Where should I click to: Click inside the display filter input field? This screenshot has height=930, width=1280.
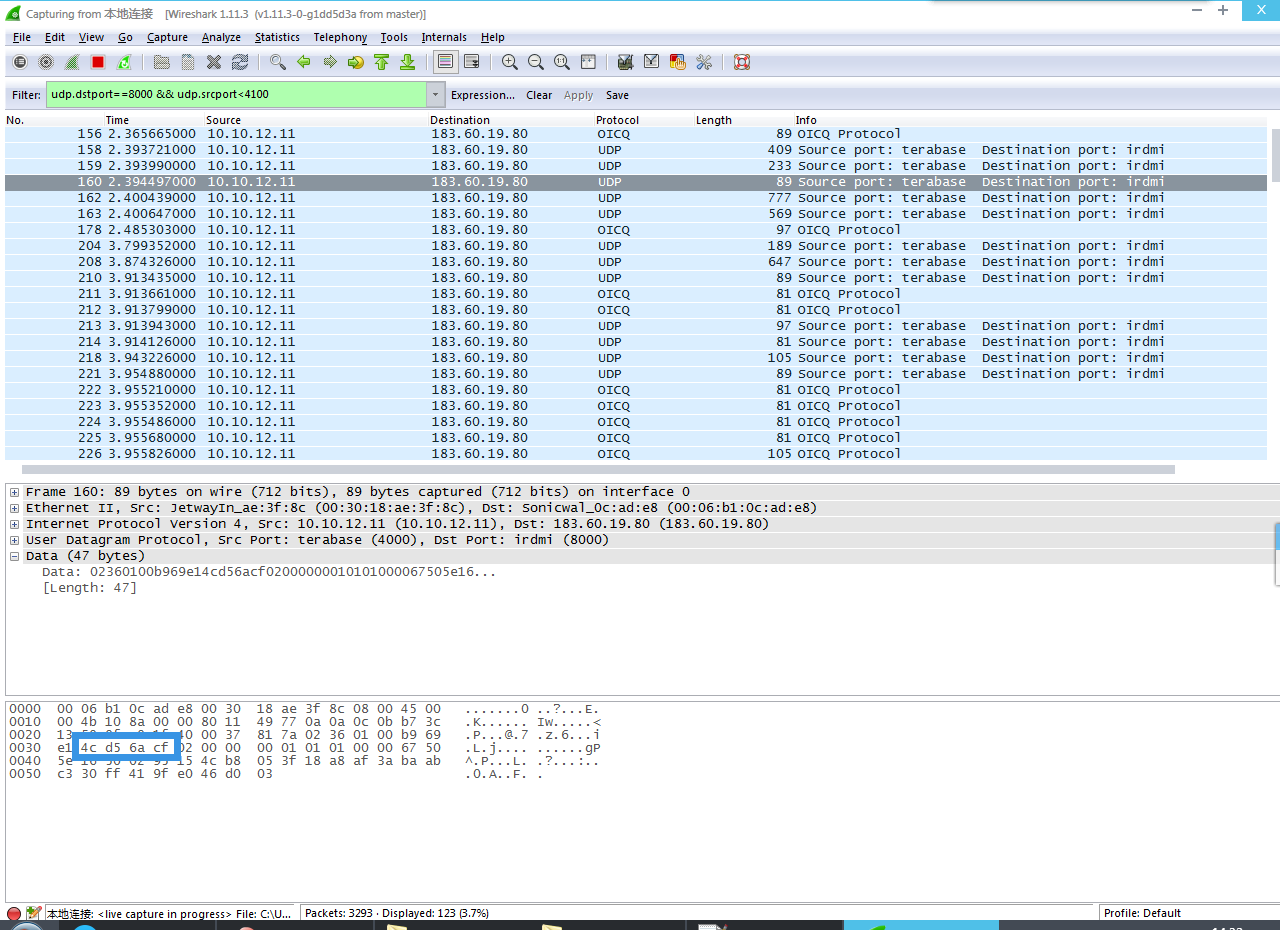[236, 95]
